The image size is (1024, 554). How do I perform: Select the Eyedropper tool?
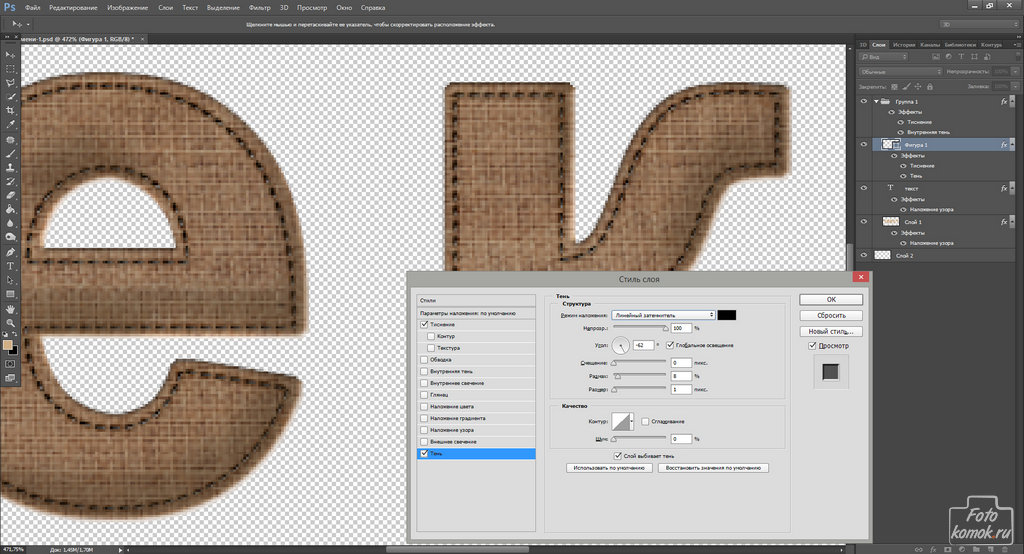[x=10, y=125]
